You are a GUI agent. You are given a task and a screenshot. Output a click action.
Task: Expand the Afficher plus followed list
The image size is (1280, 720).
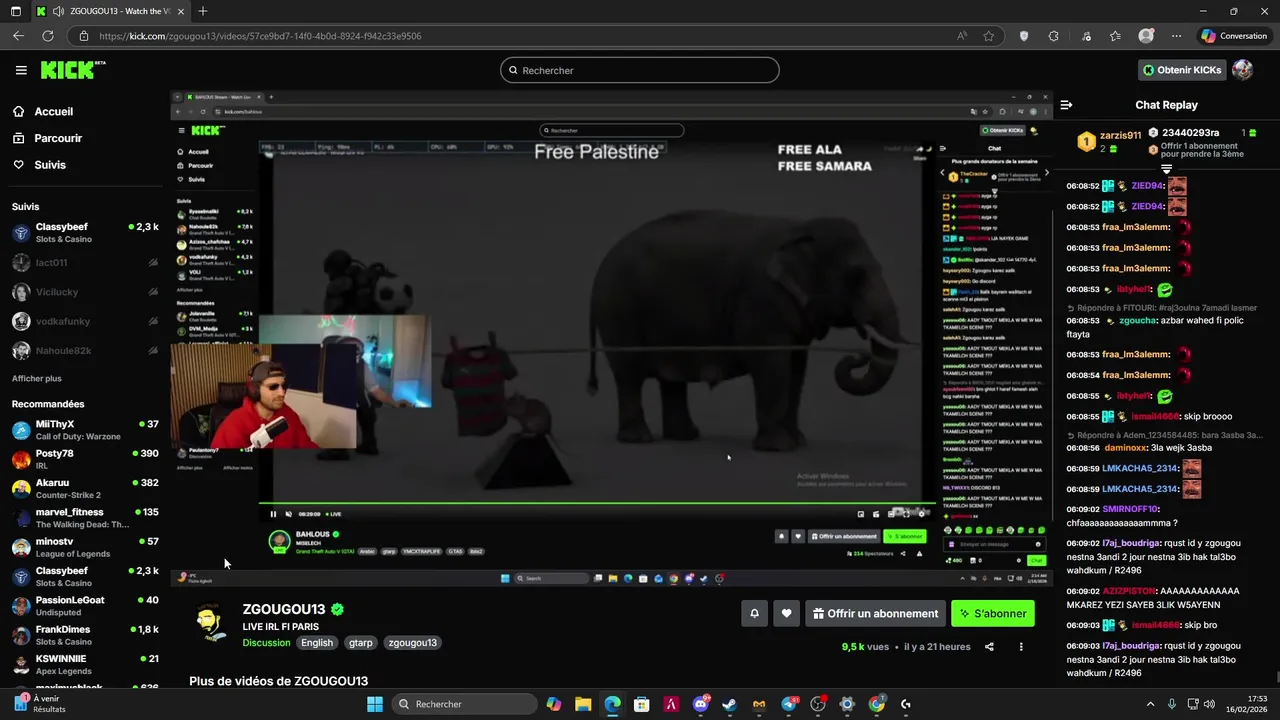[x=37, y=379]
